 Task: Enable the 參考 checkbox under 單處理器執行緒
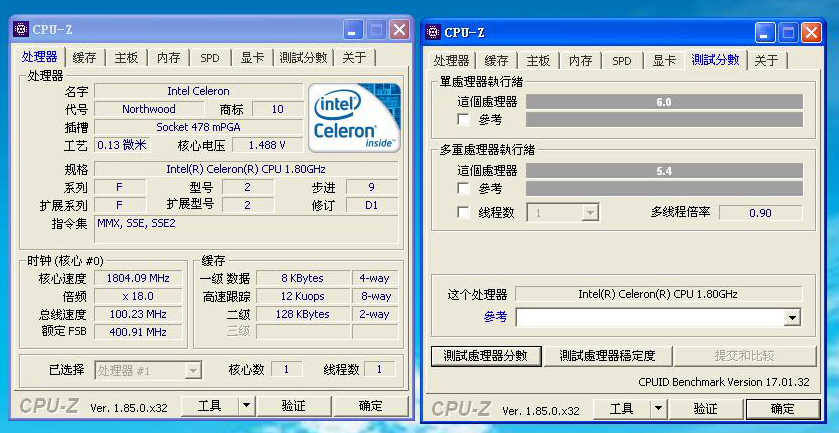463,119
